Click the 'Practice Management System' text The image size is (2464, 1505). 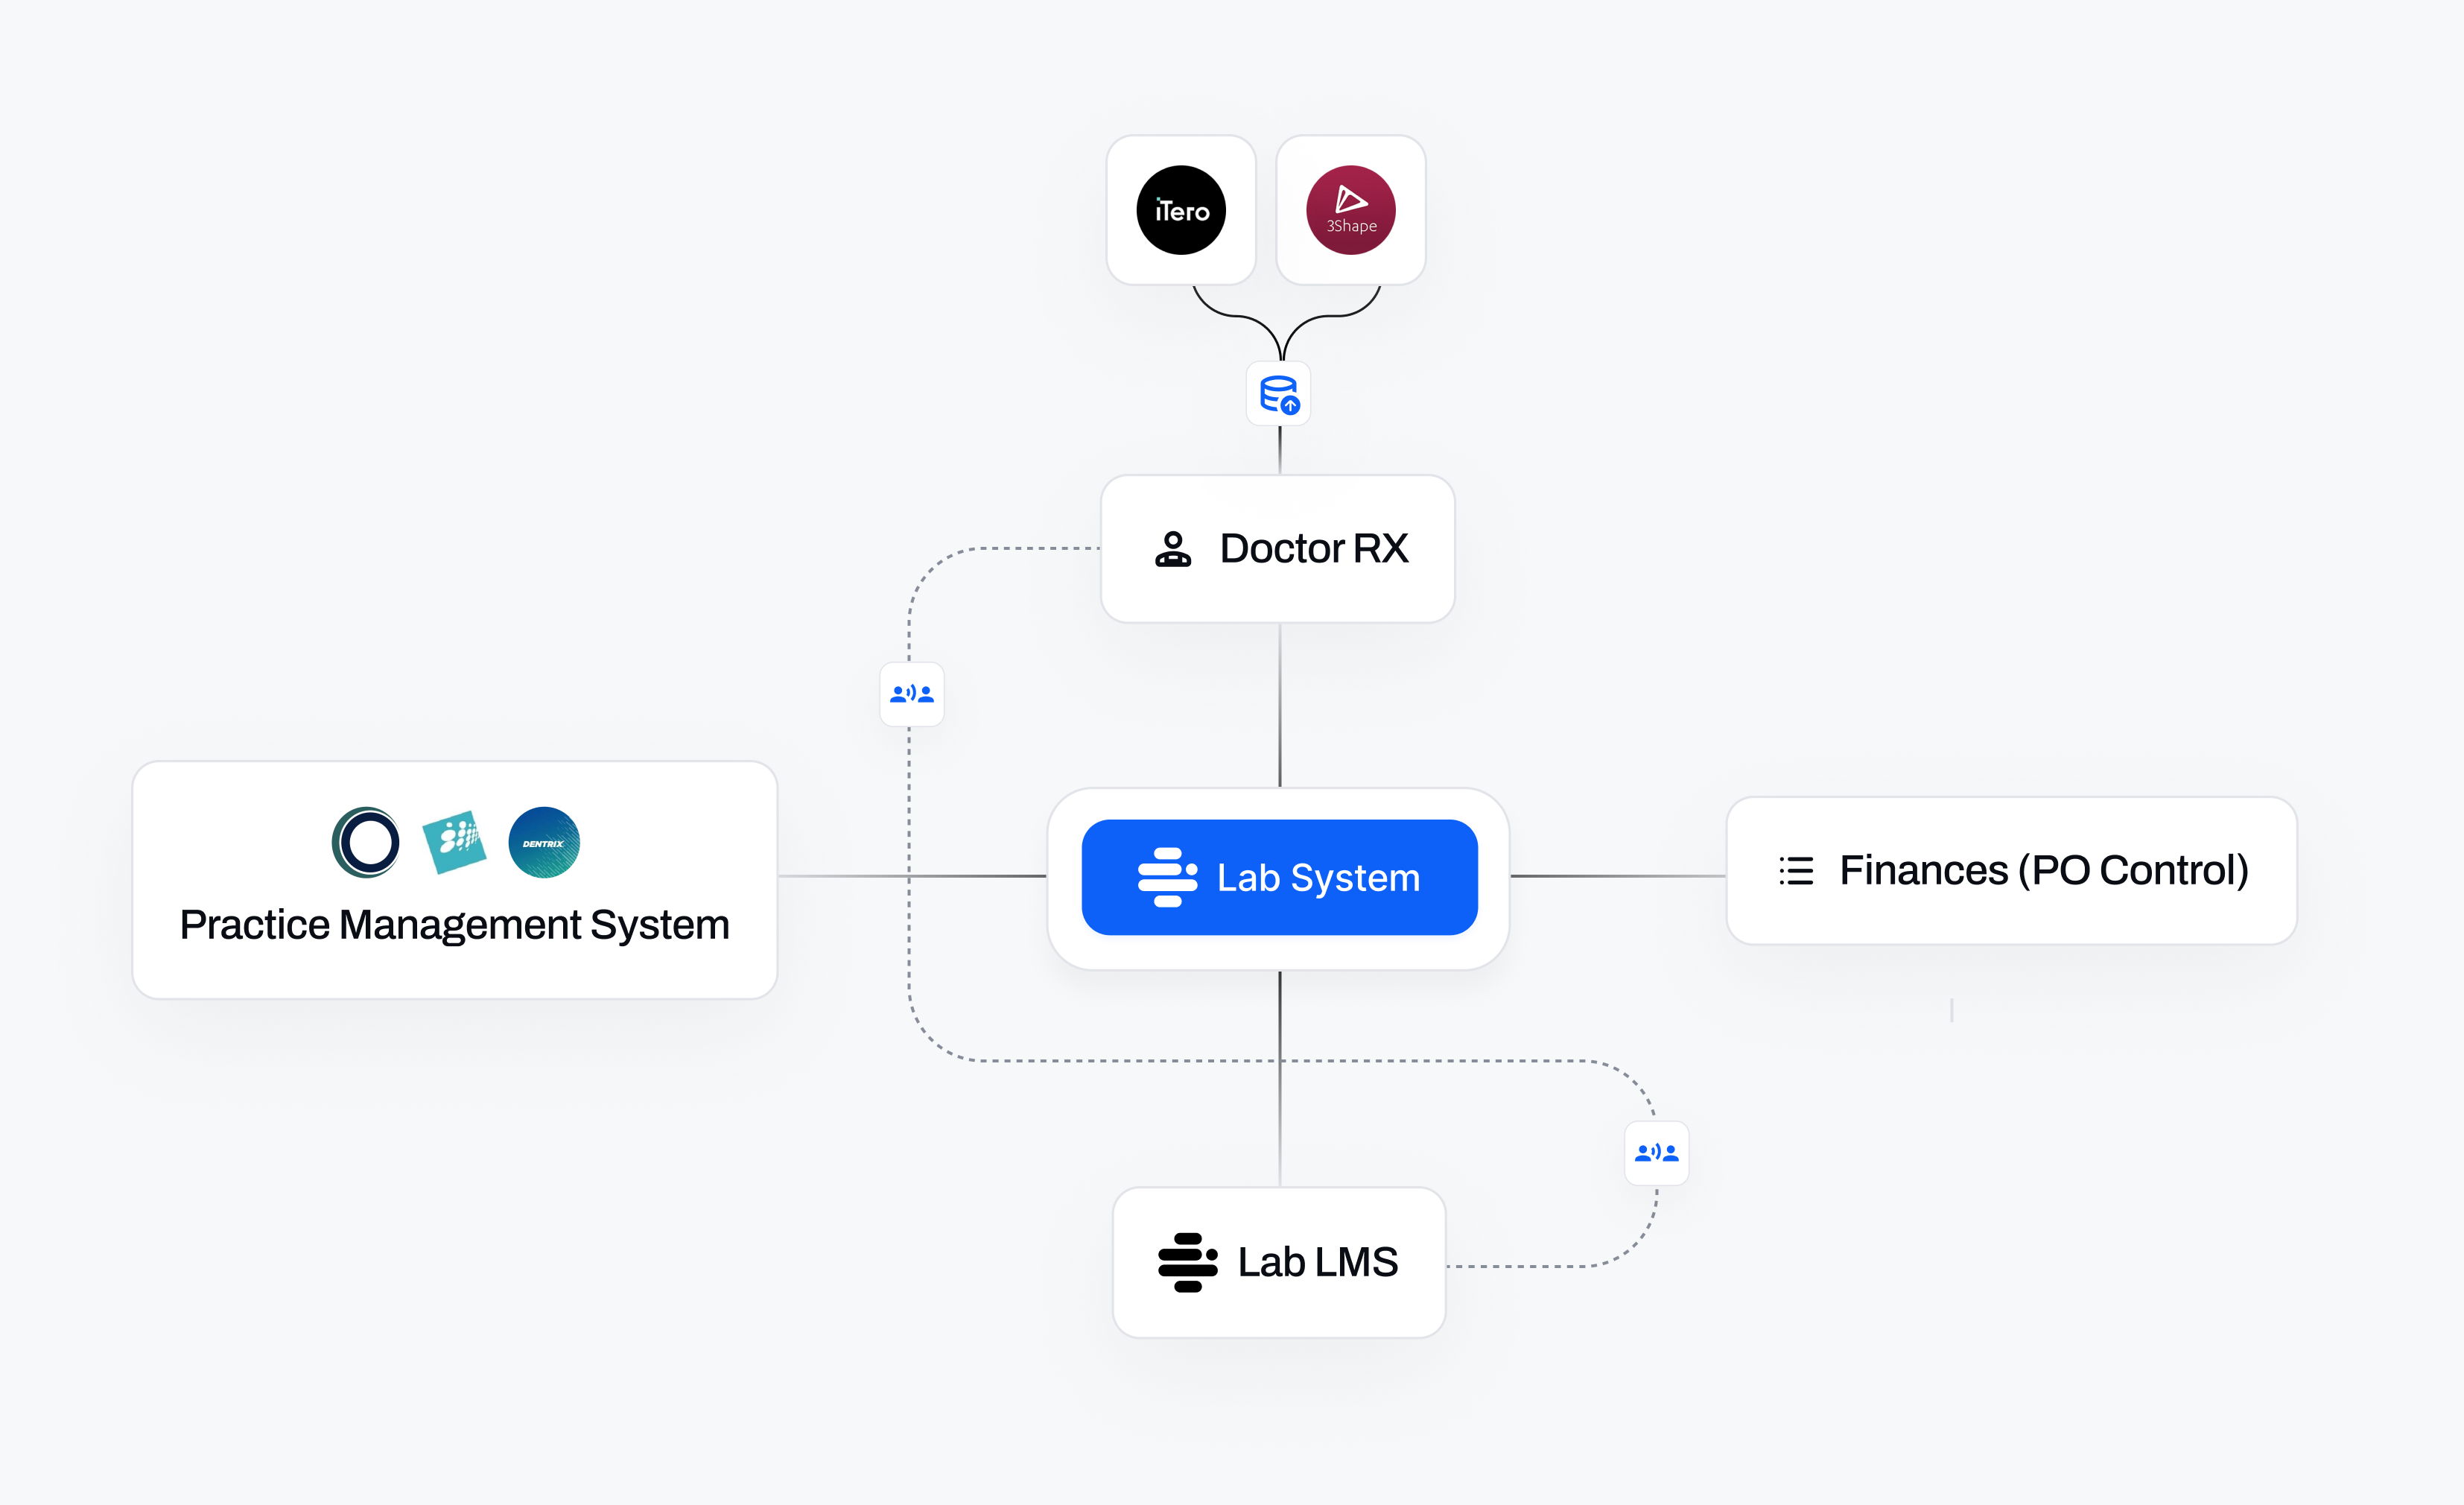coord(455,925)
